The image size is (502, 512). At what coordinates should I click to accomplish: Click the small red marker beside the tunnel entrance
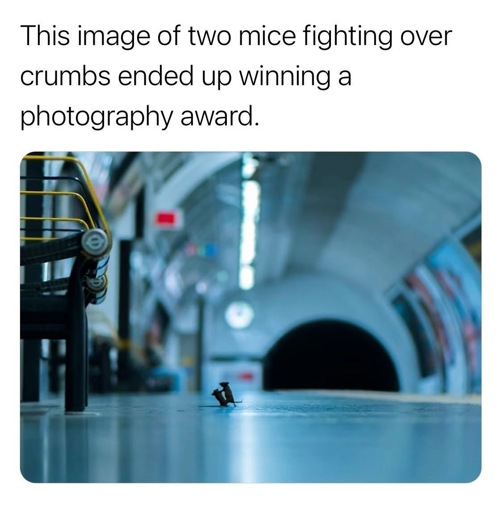[x=247, y=376]
